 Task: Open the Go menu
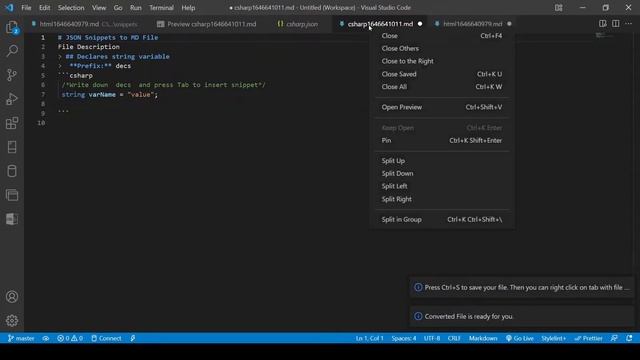pos(118,8)
